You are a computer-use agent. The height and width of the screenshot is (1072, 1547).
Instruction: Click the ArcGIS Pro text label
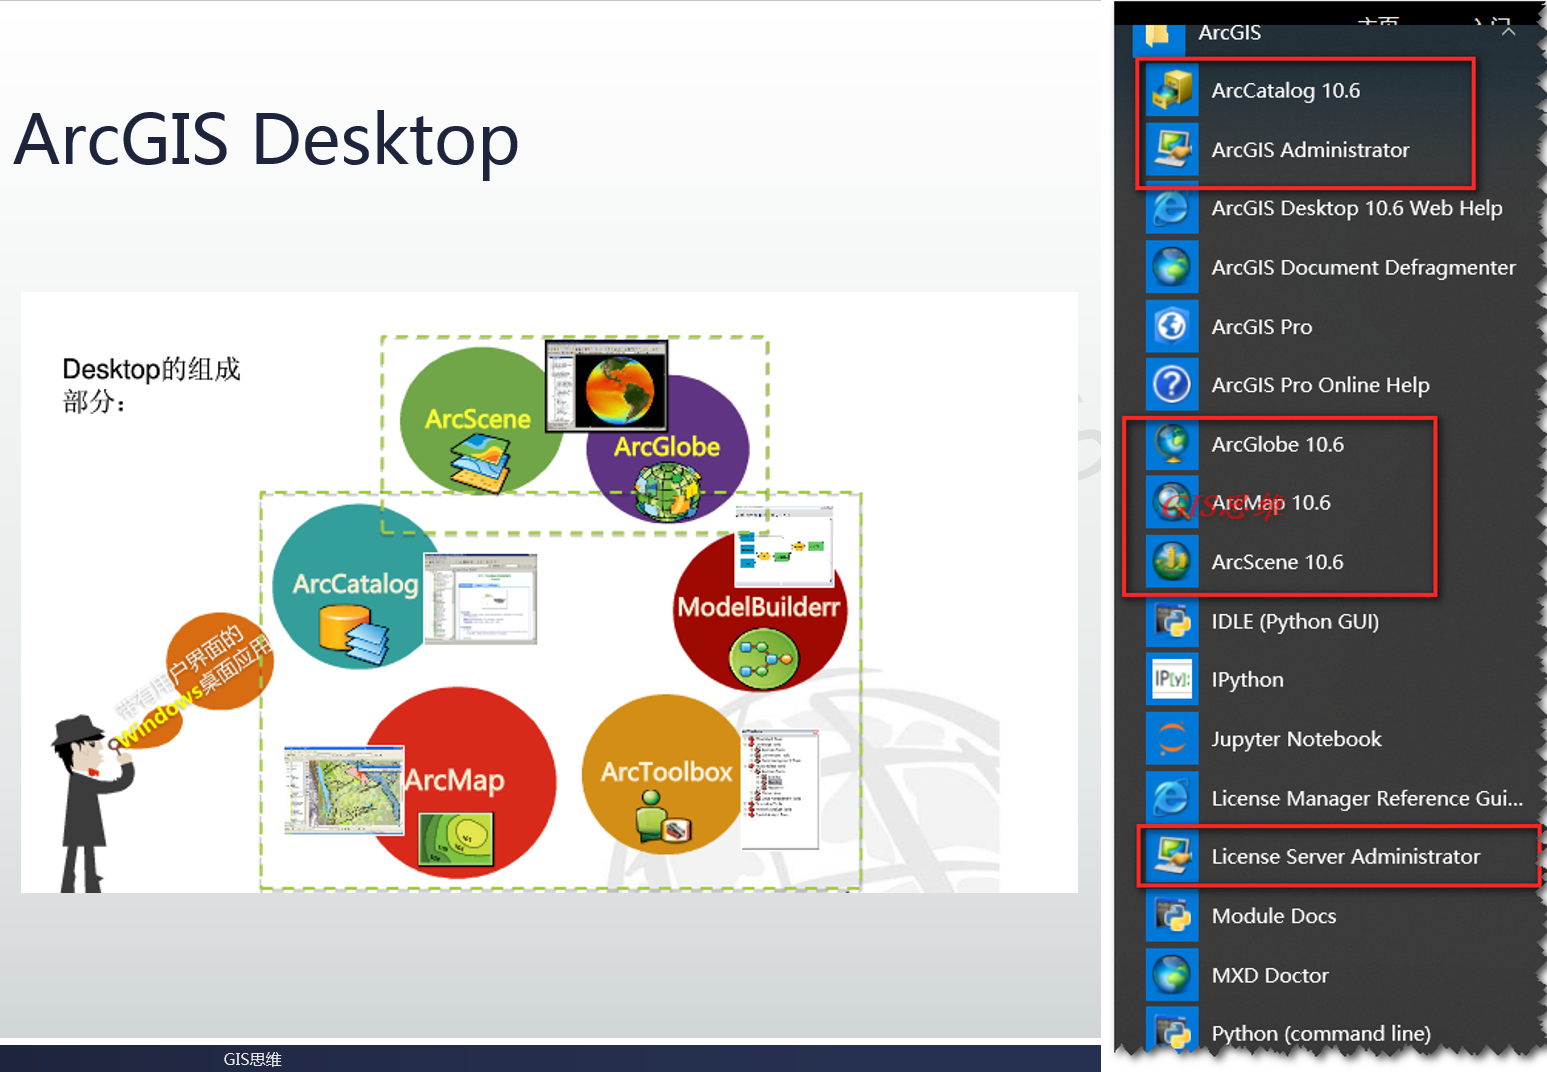[1261, 327]
